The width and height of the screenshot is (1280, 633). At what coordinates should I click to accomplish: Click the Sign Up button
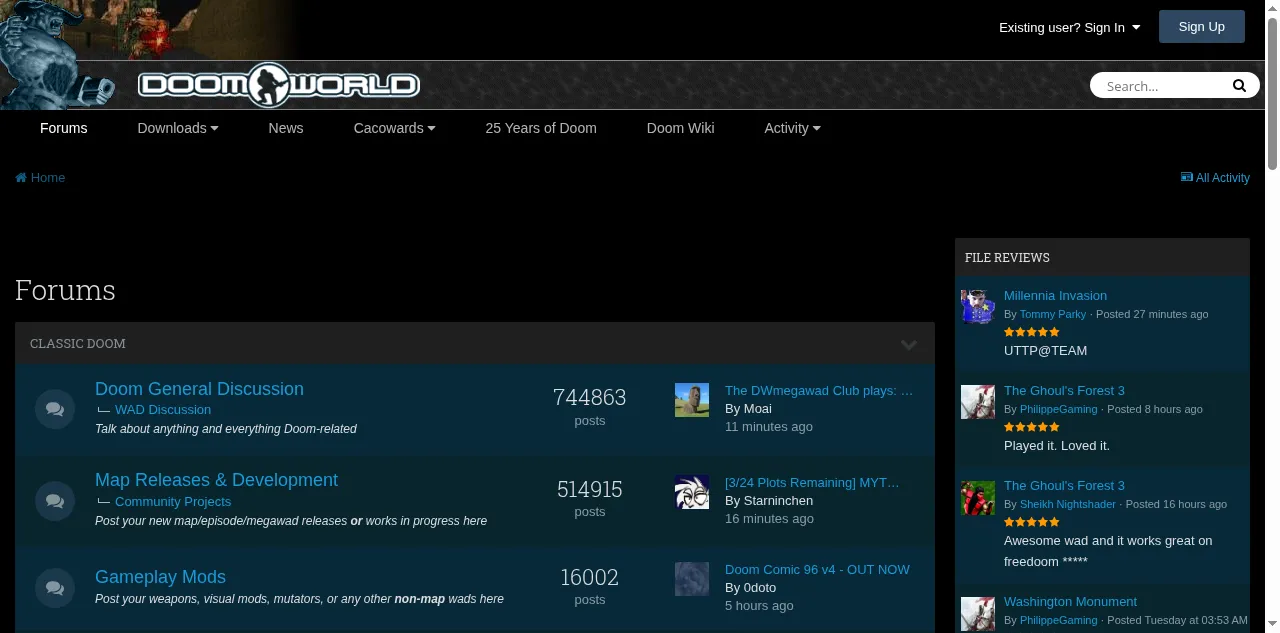(x=1202, y=27)
